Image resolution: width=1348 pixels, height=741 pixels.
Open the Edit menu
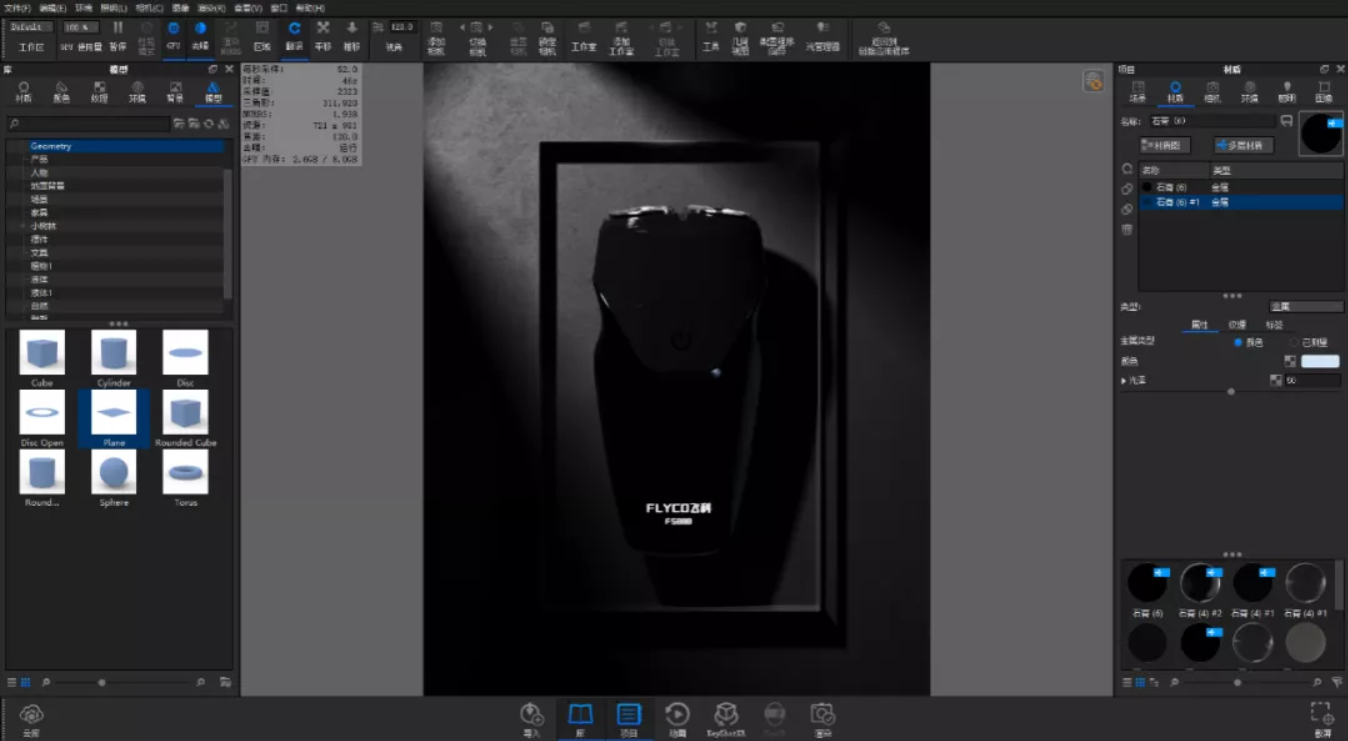click(x=52, y=7)
